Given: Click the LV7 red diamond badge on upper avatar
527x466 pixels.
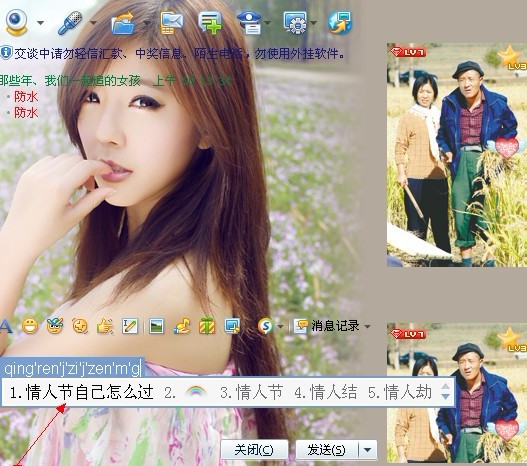Looking at the screenshot, I should [x=408, y=52].
